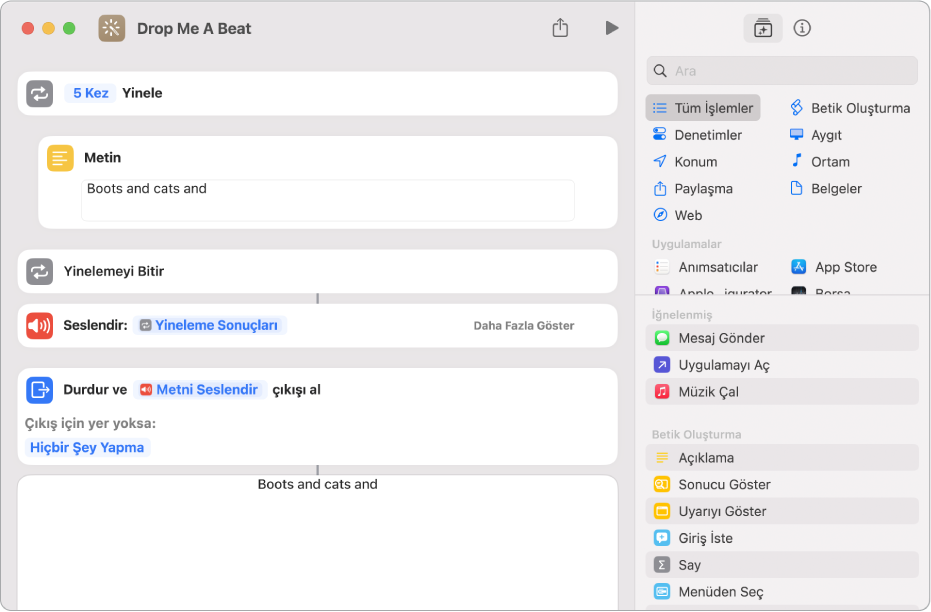Add the Uygulamayı Aç action
931x612 pixels.
pos(782,365)
